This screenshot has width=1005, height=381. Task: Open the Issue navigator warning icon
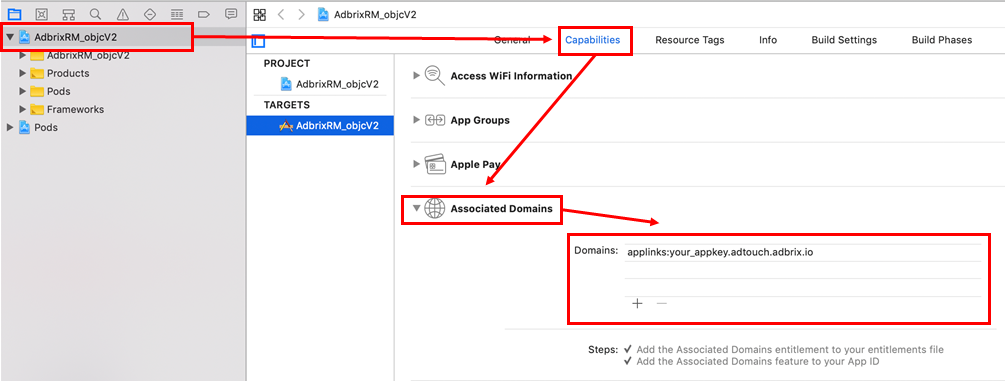(x=123, y=13)
